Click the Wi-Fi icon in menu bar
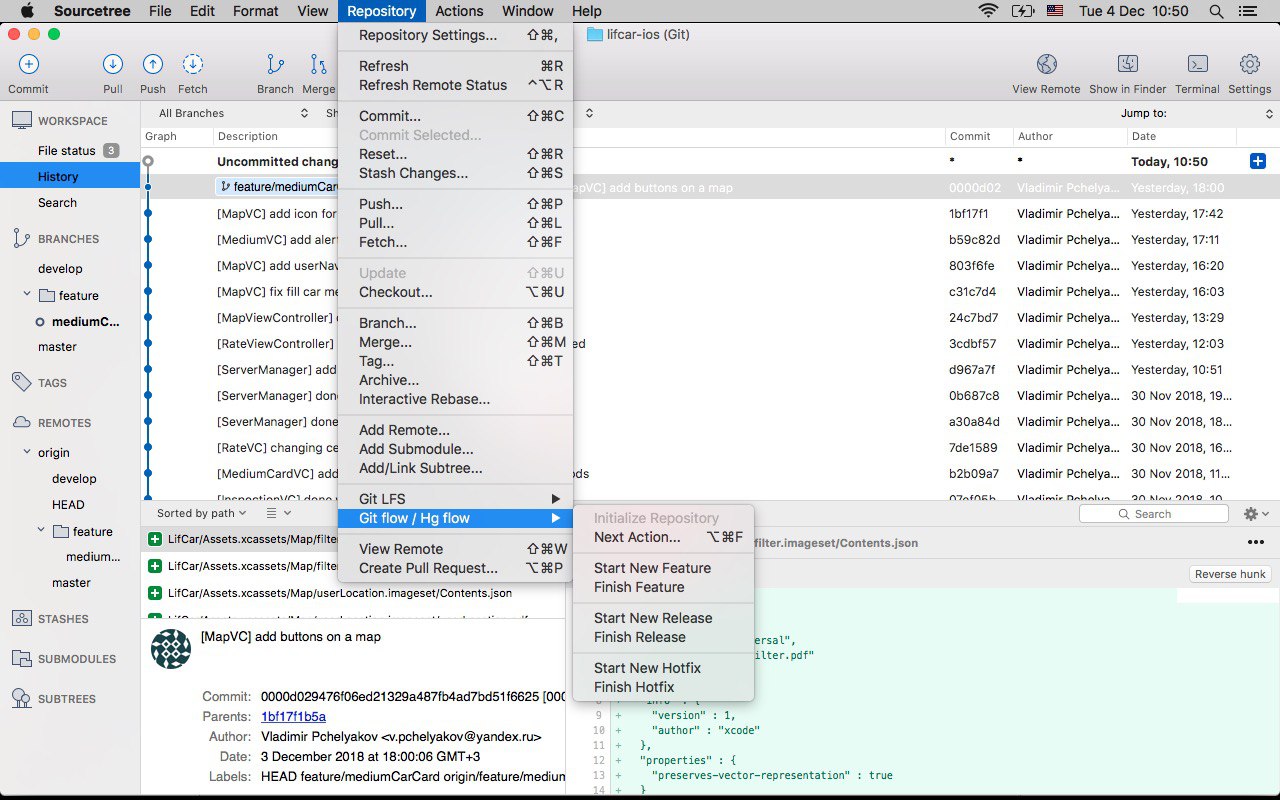Viewport: 1280px width, 800px height. click(x=989, y=11)
